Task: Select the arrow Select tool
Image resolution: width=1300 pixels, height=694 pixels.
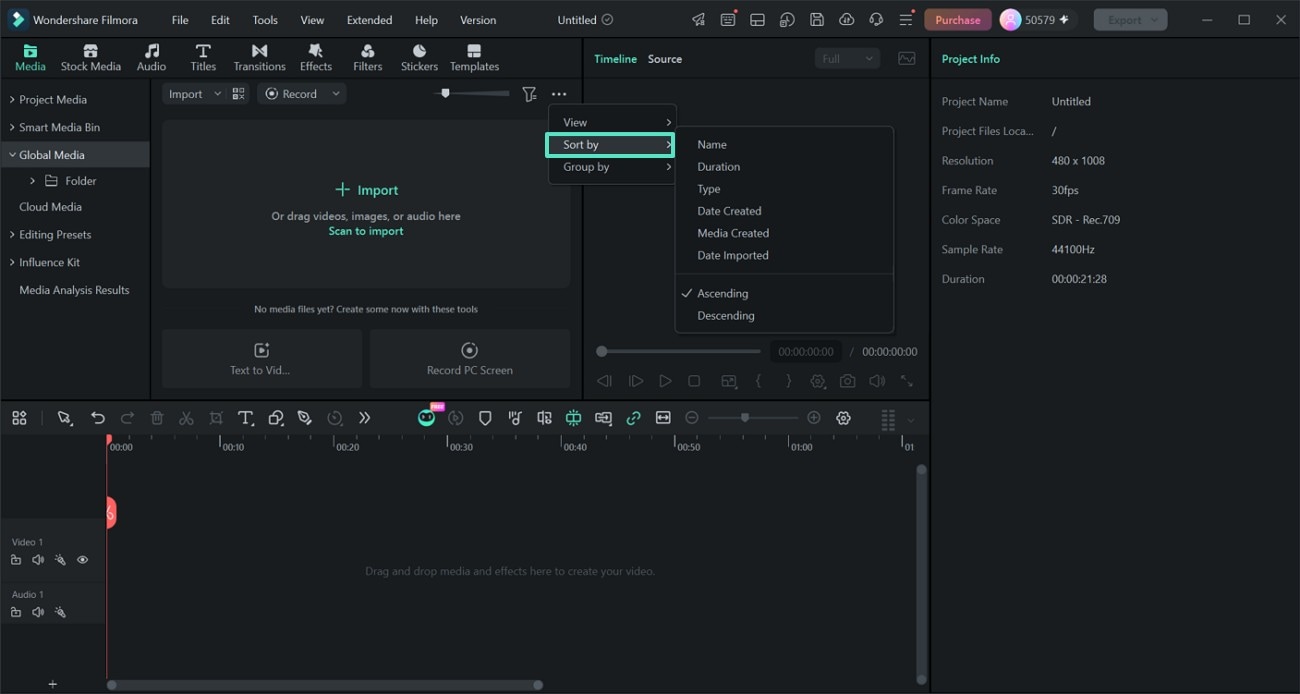Action: (x=65, y=418)
